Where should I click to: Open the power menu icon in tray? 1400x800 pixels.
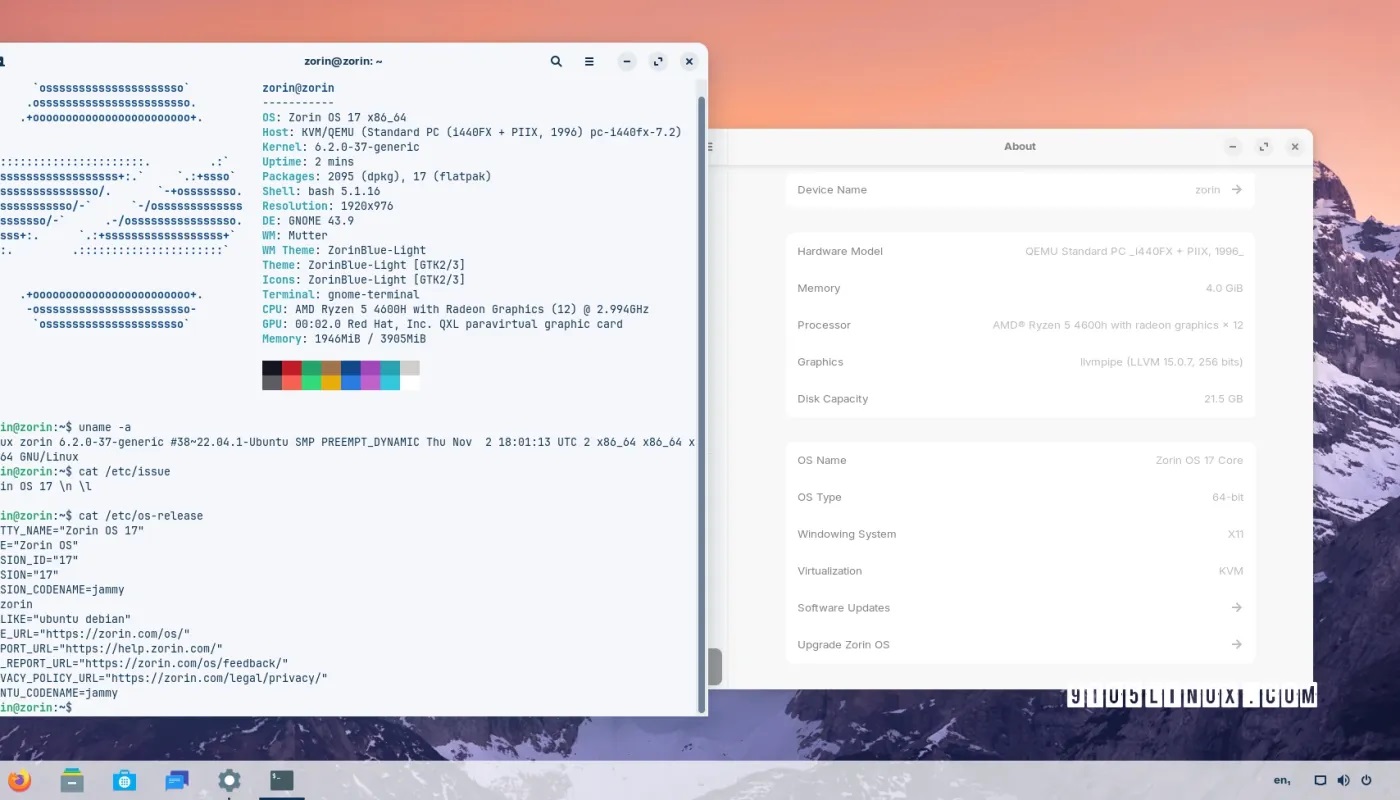click(x=1366, y=781)
